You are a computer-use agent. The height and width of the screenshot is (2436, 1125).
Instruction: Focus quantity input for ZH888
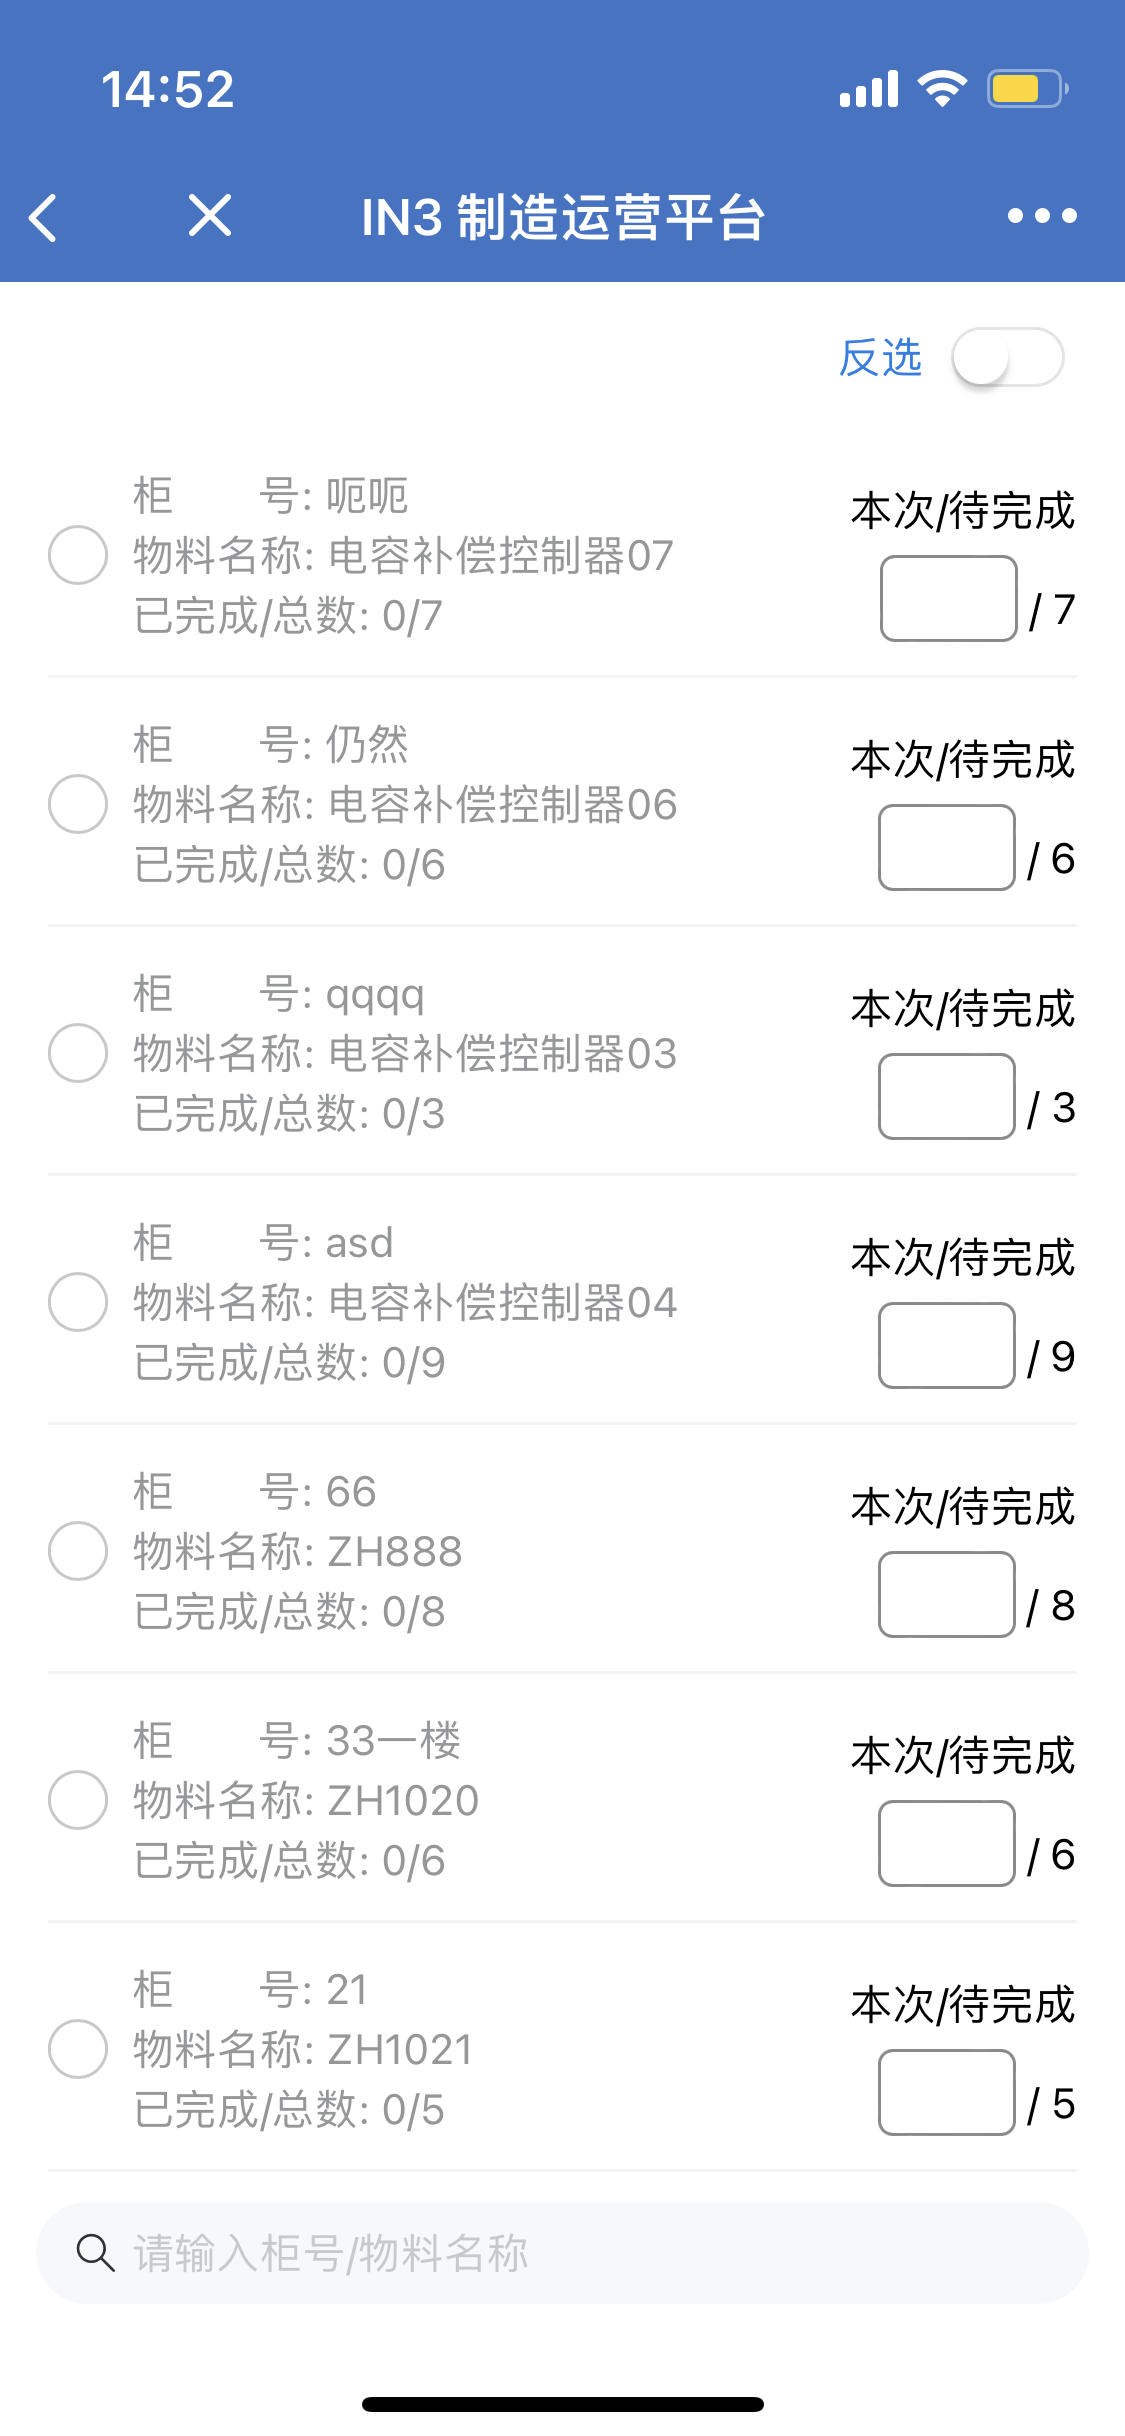(947, 1595)
